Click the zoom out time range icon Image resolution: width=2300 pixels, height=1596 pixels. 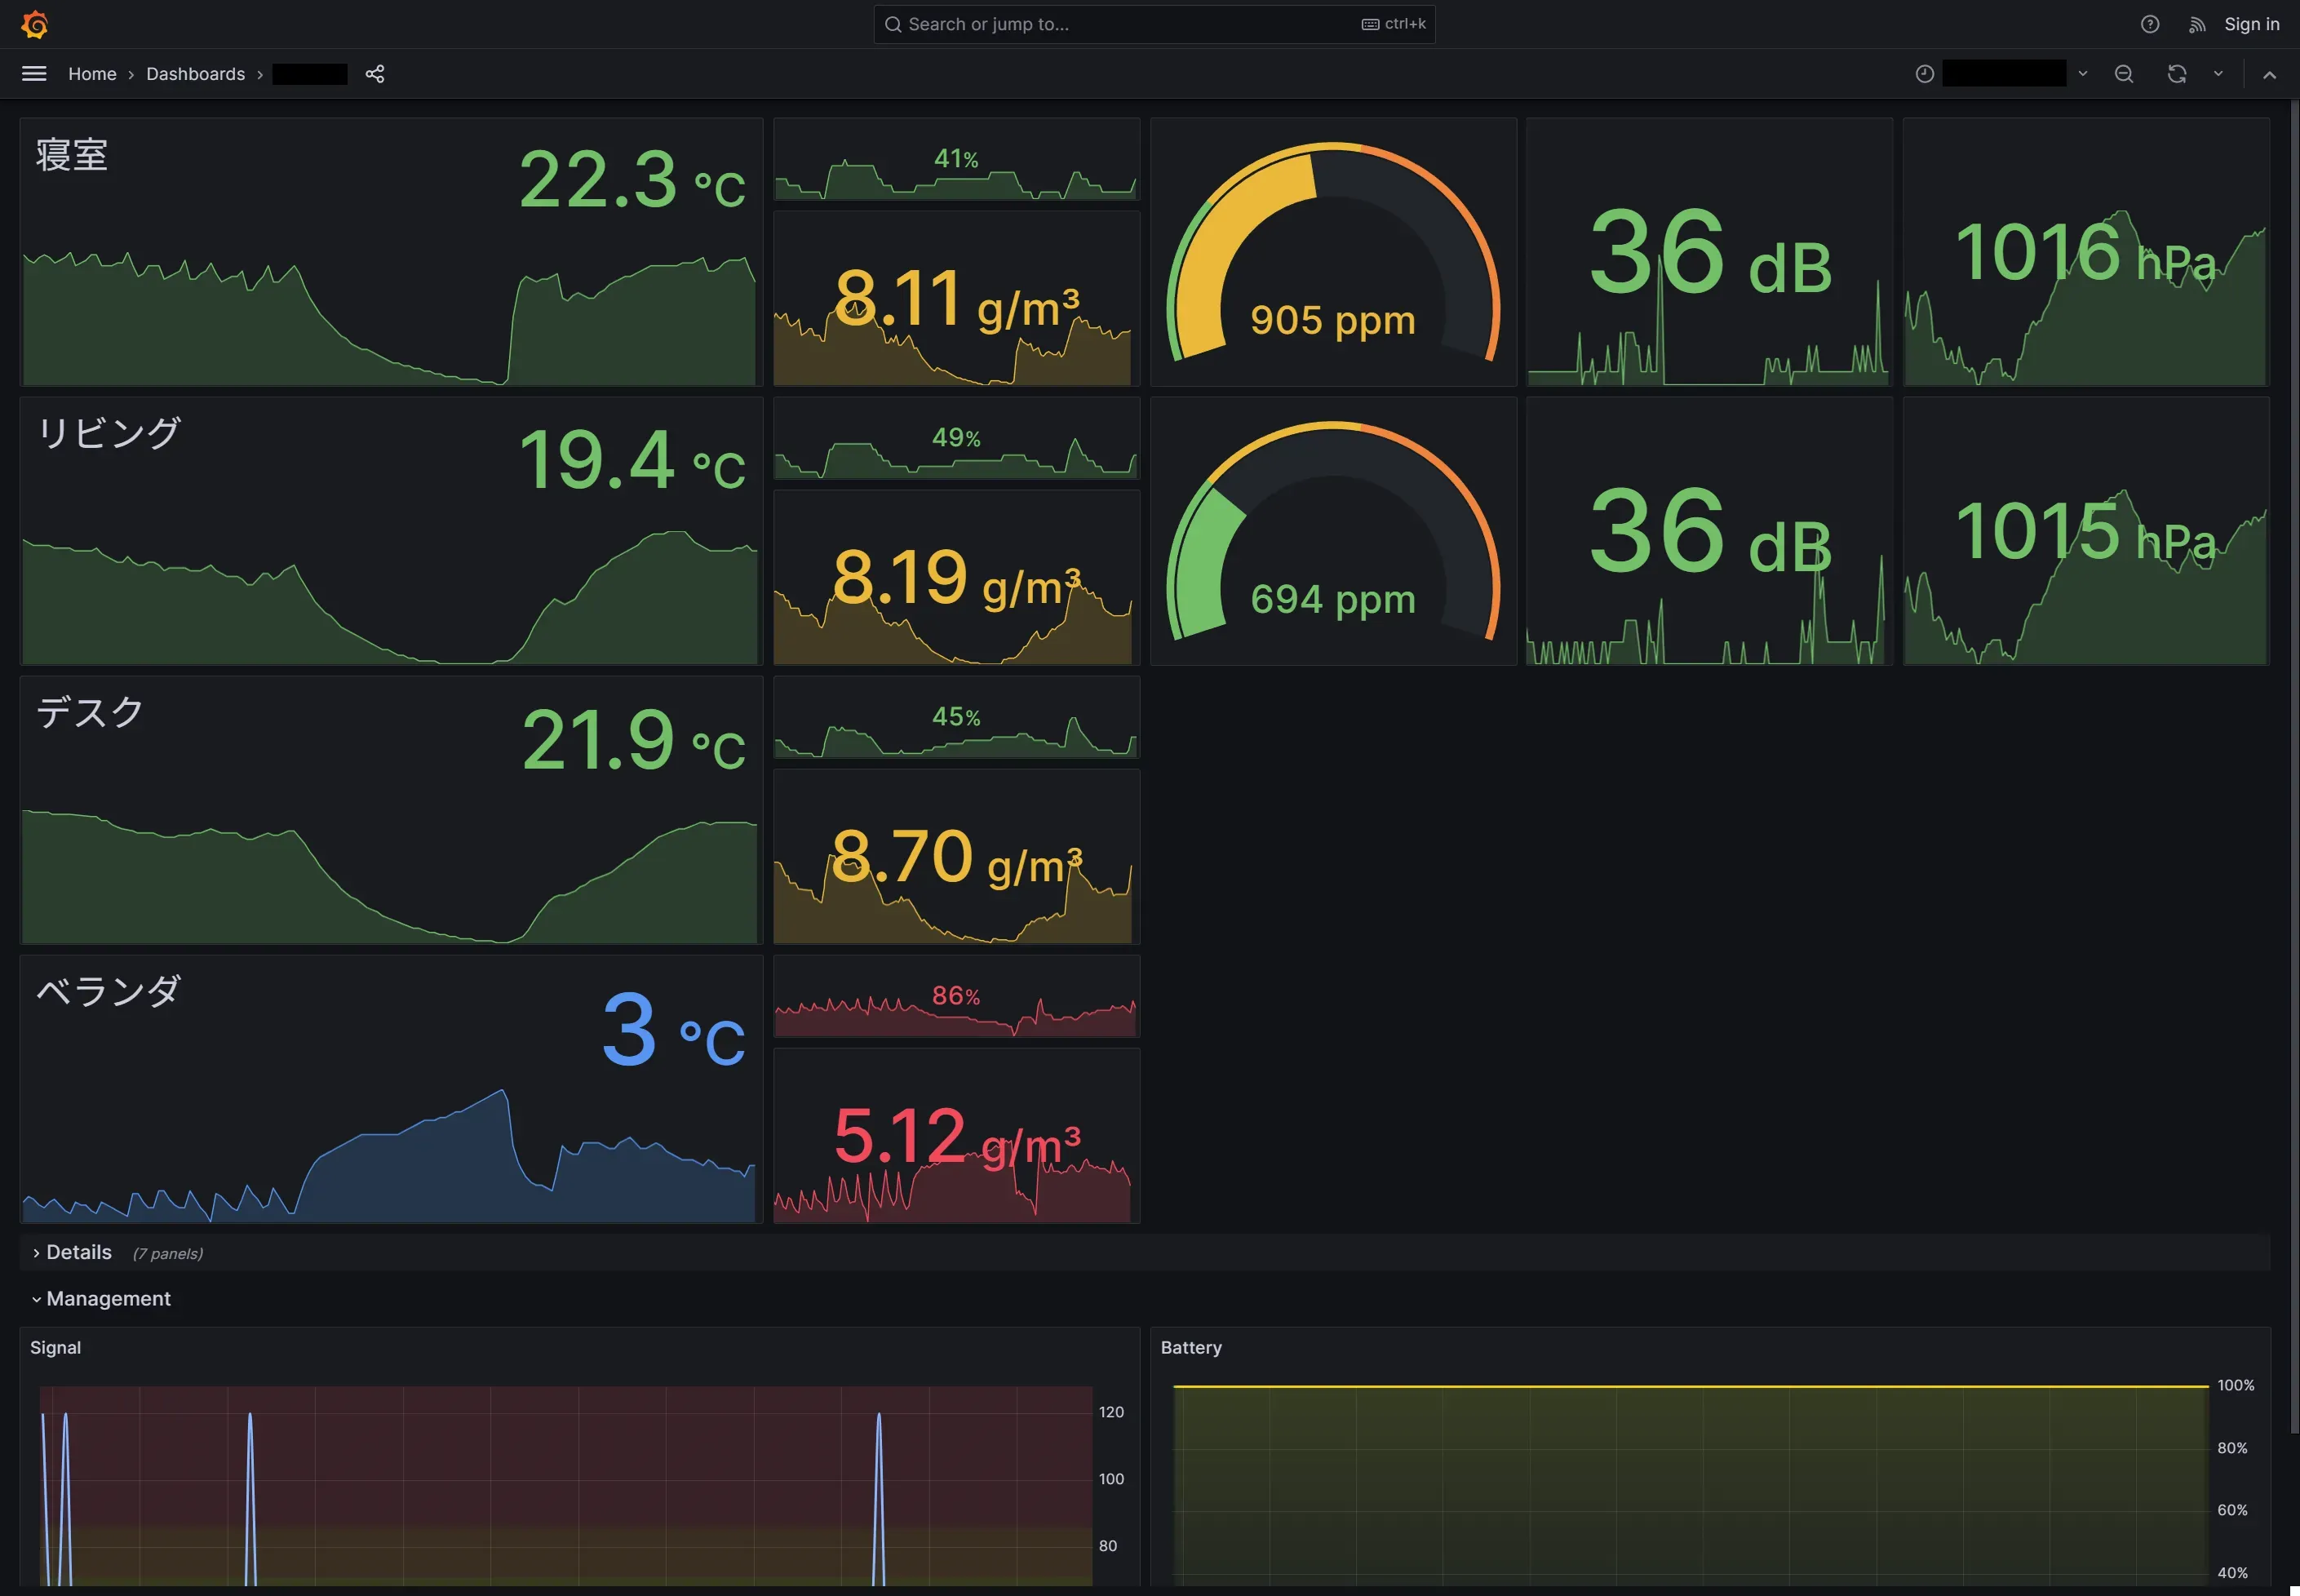[x=2124, y=74]
